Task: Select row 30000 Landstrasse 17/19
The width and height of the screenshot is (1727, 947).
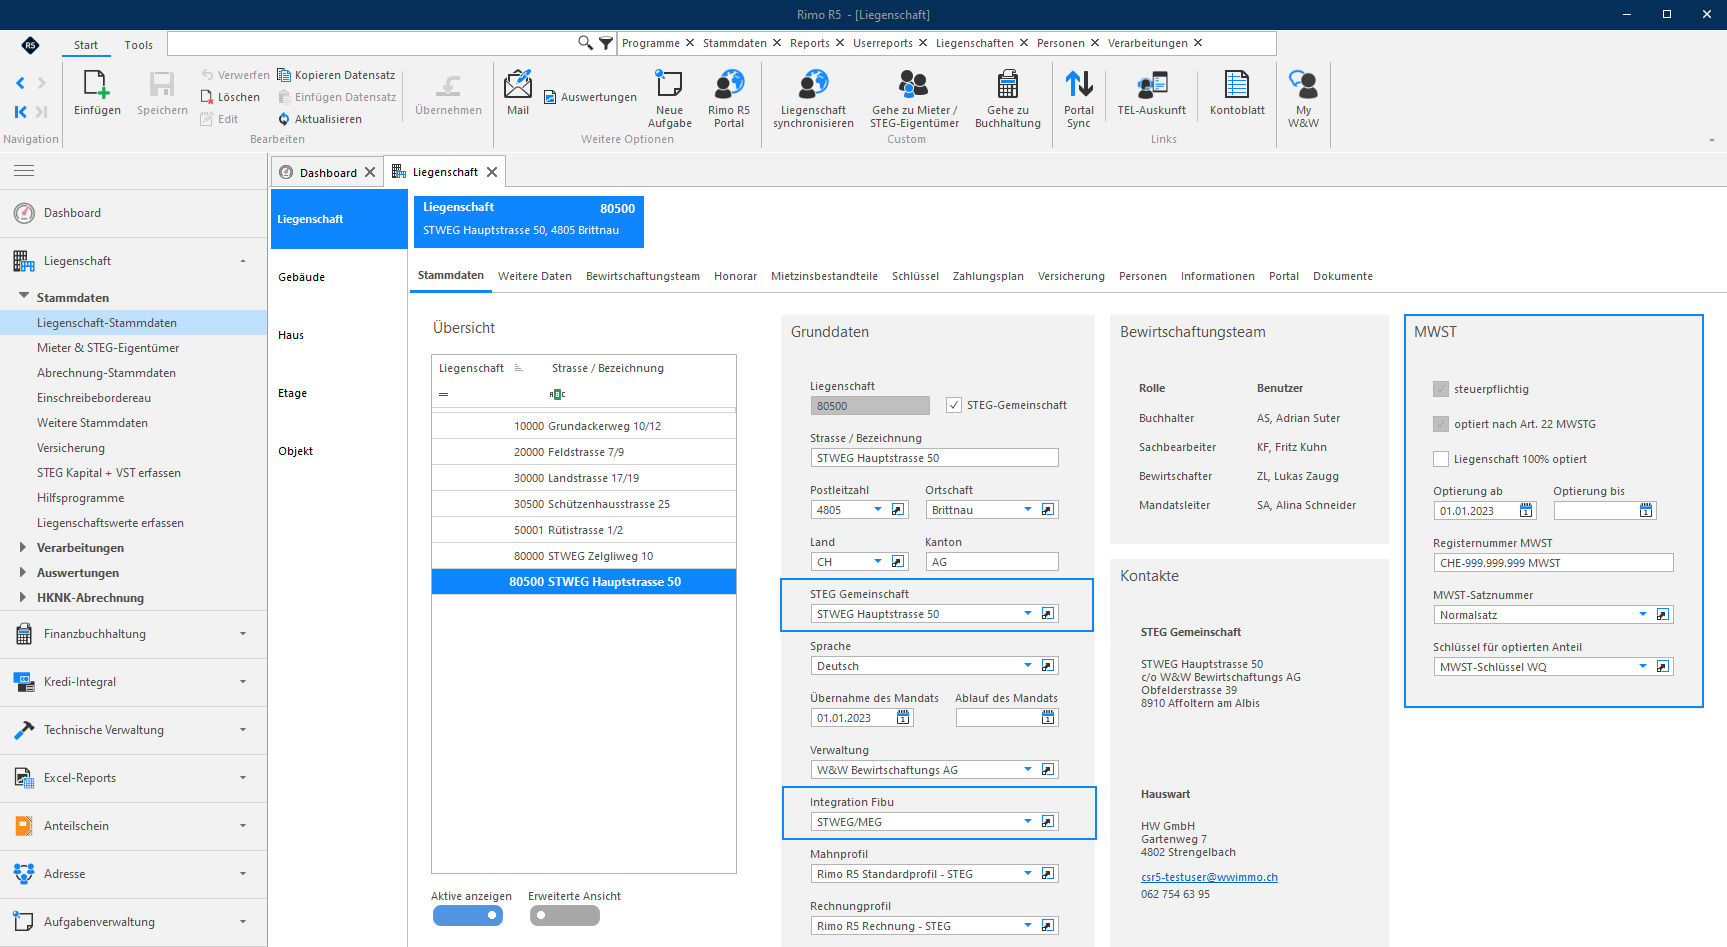Action: [x=584, y=478]
